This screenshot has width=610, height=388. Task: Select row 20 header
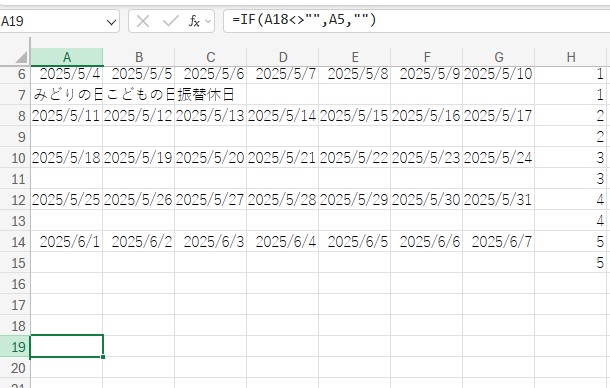point(16,368)
